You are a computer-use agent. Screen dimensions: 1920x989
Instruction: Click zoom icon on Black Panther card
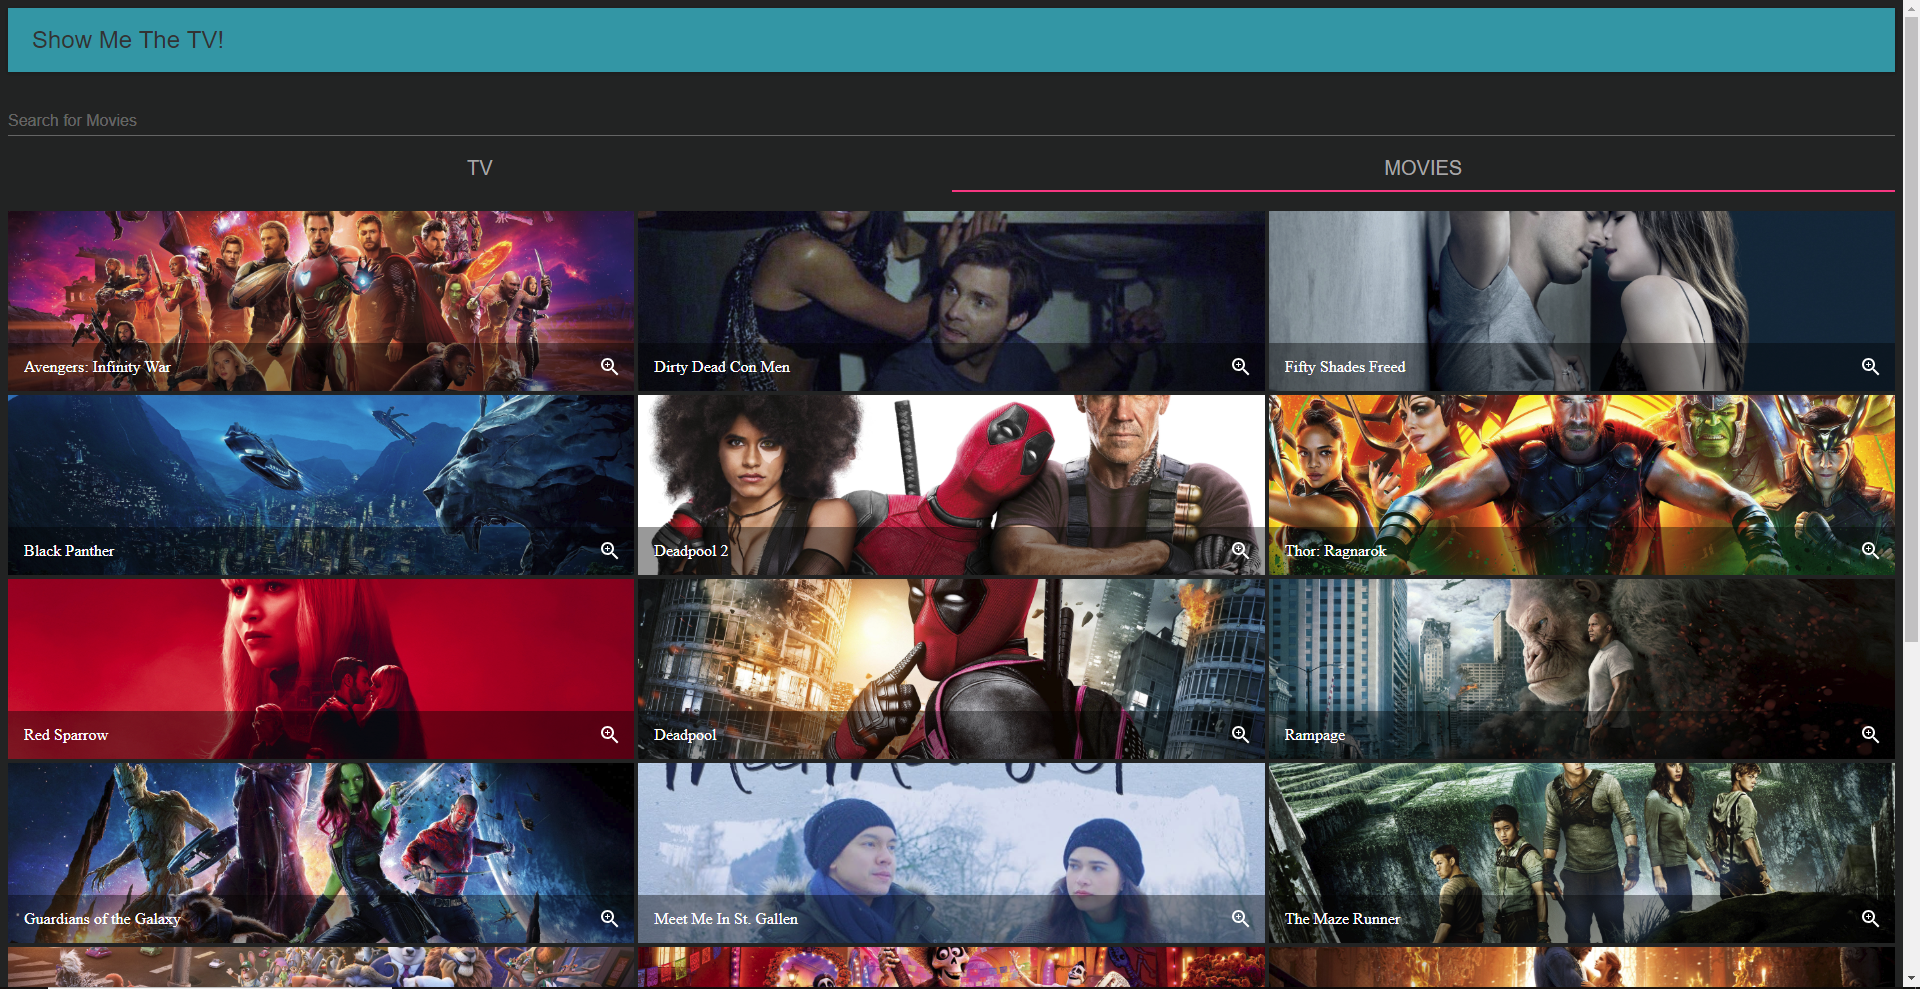coord(609,551)
